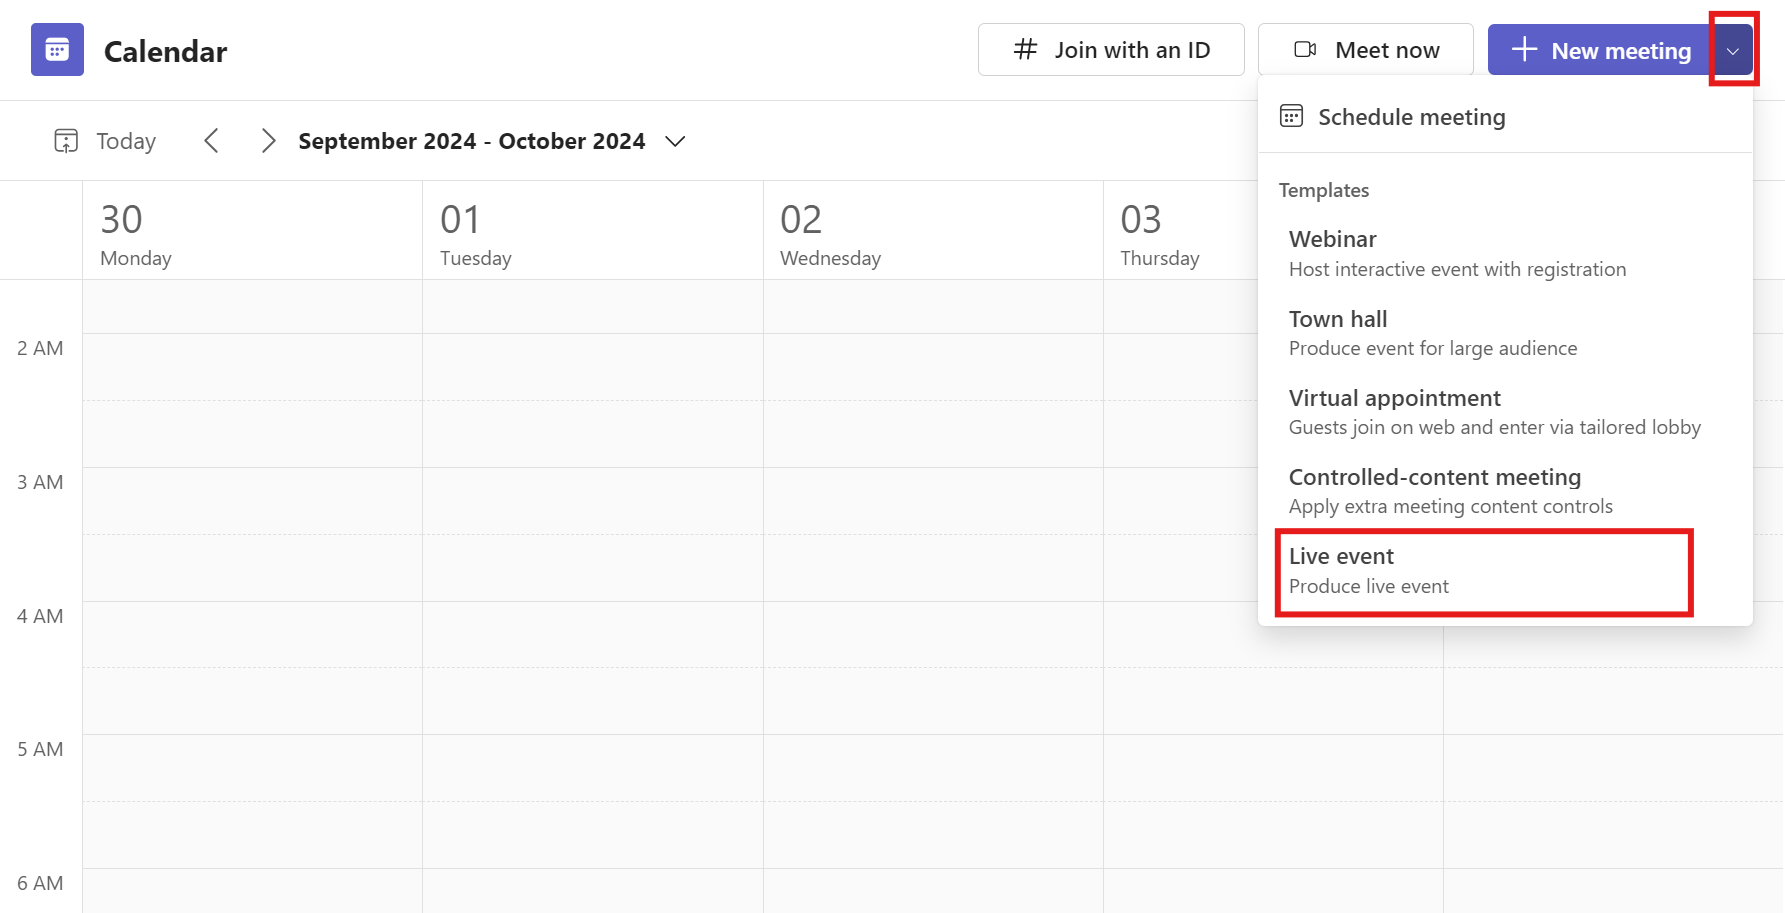The image size is (1785, 913).
Task: Select the Controlled-content meeting template
Action: coord(1505,491)
